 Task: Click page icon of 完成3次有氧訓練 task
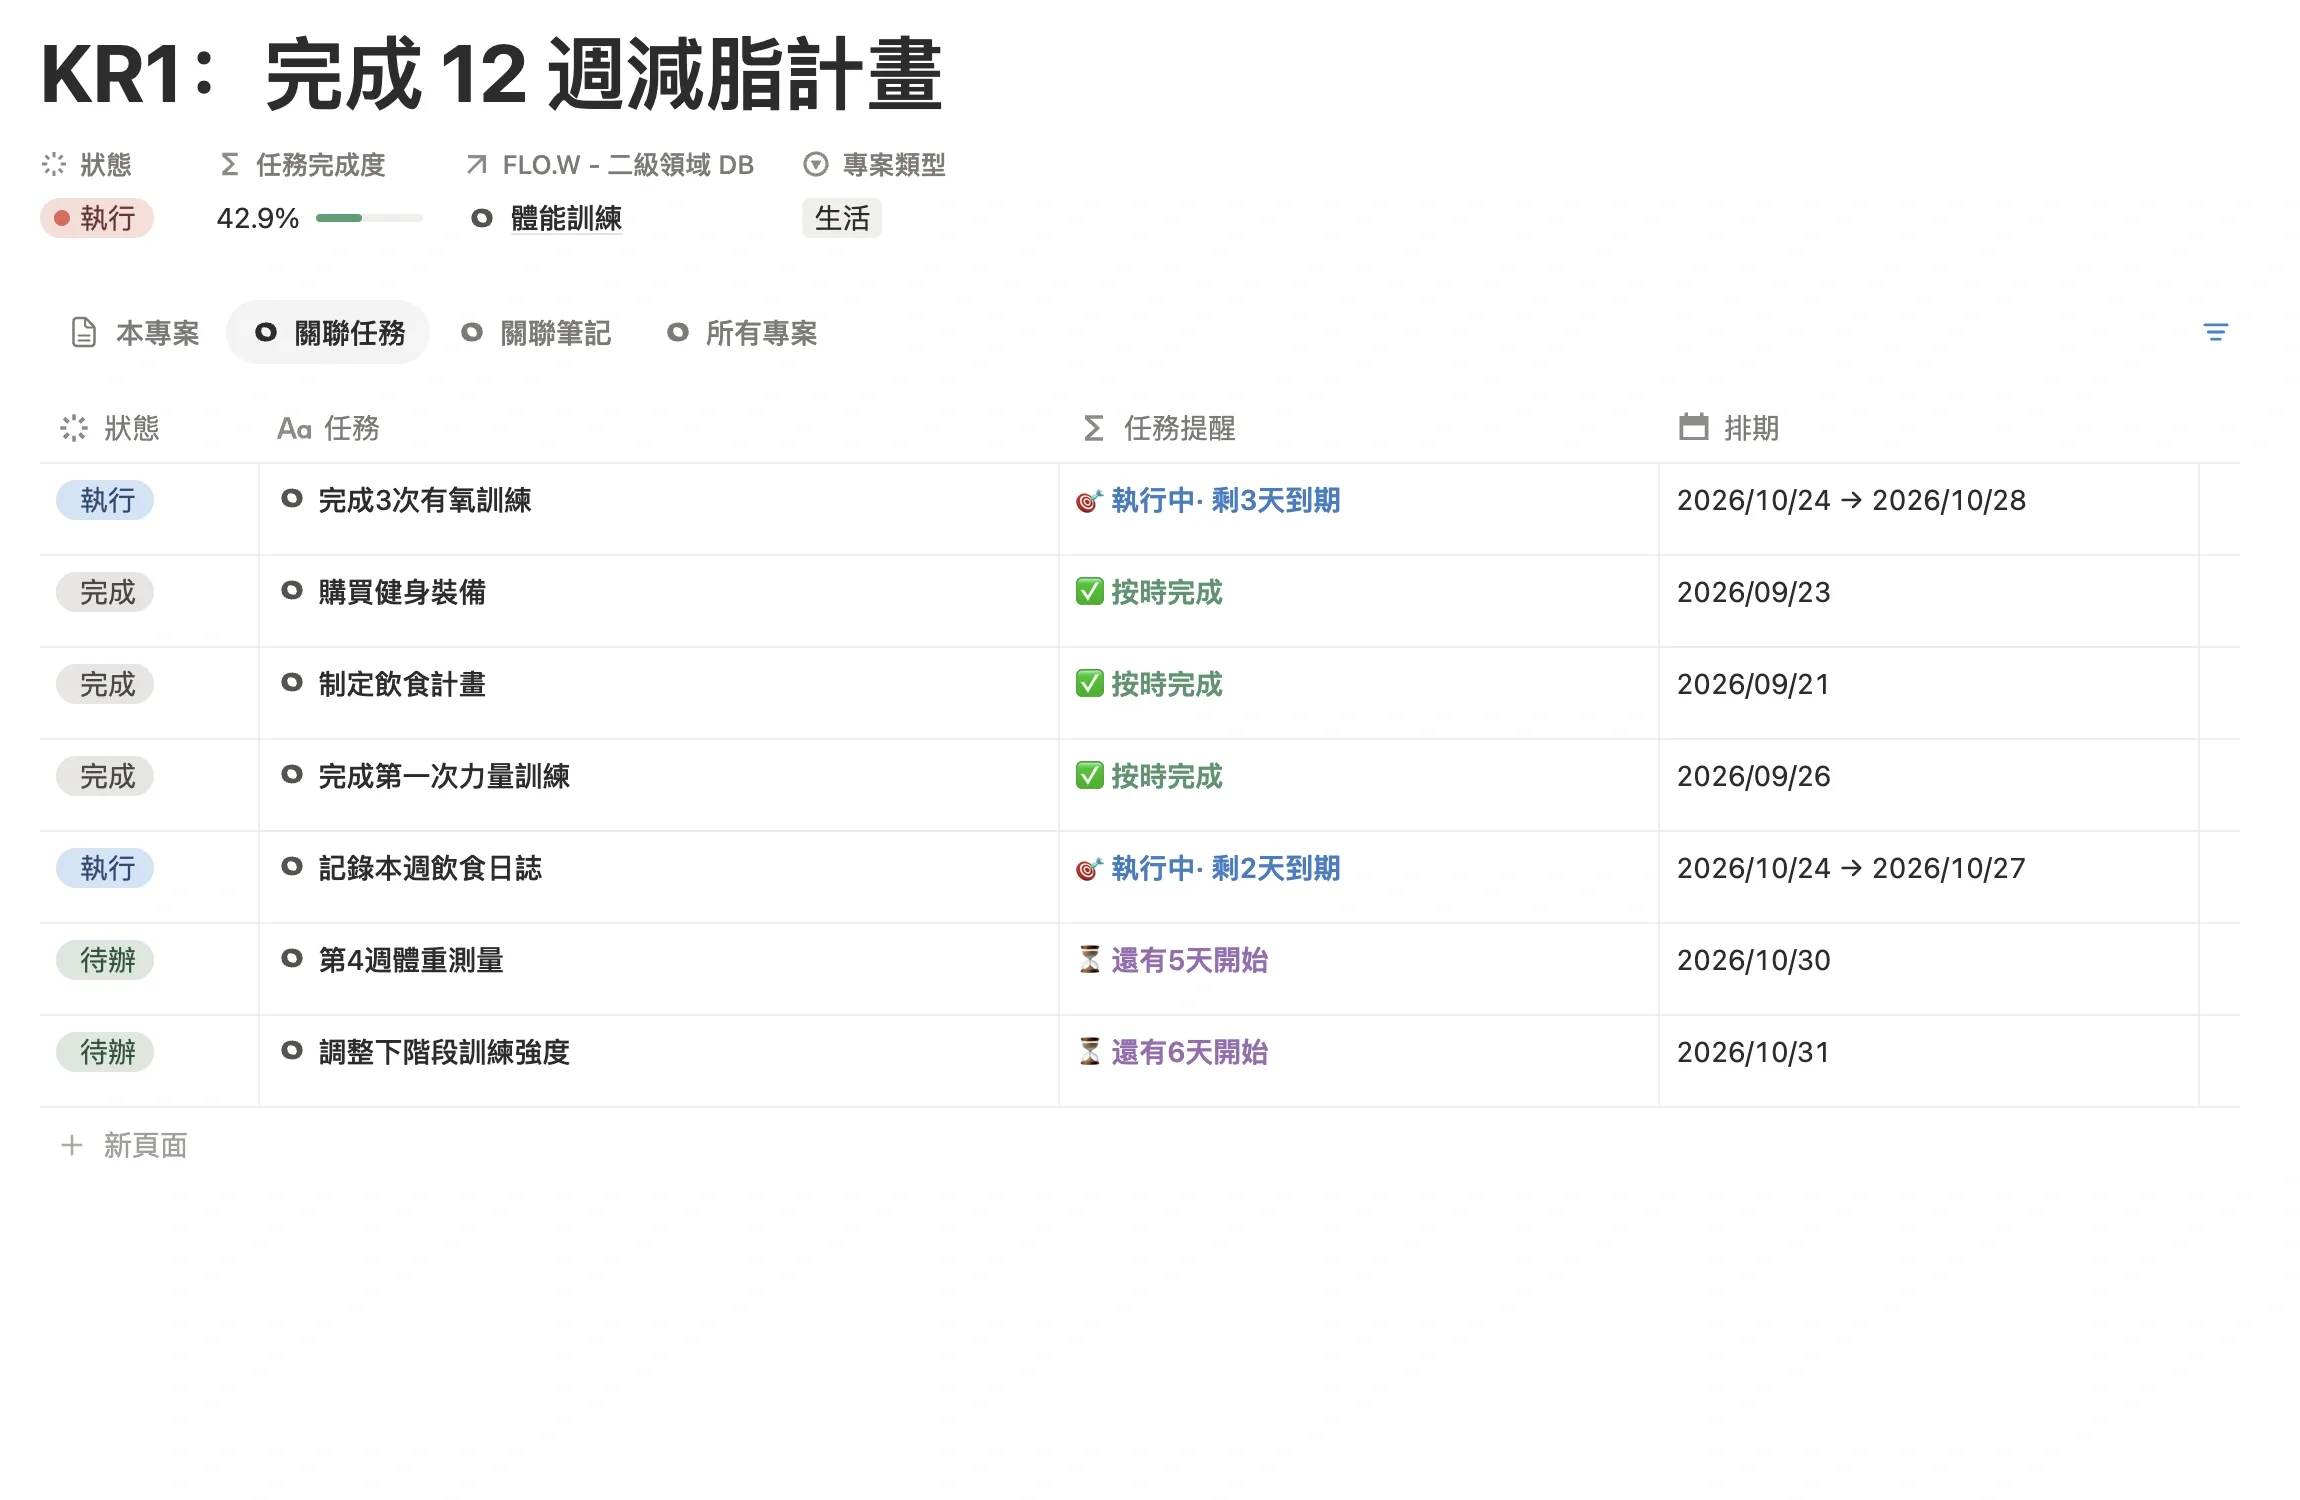coord(291,498)
